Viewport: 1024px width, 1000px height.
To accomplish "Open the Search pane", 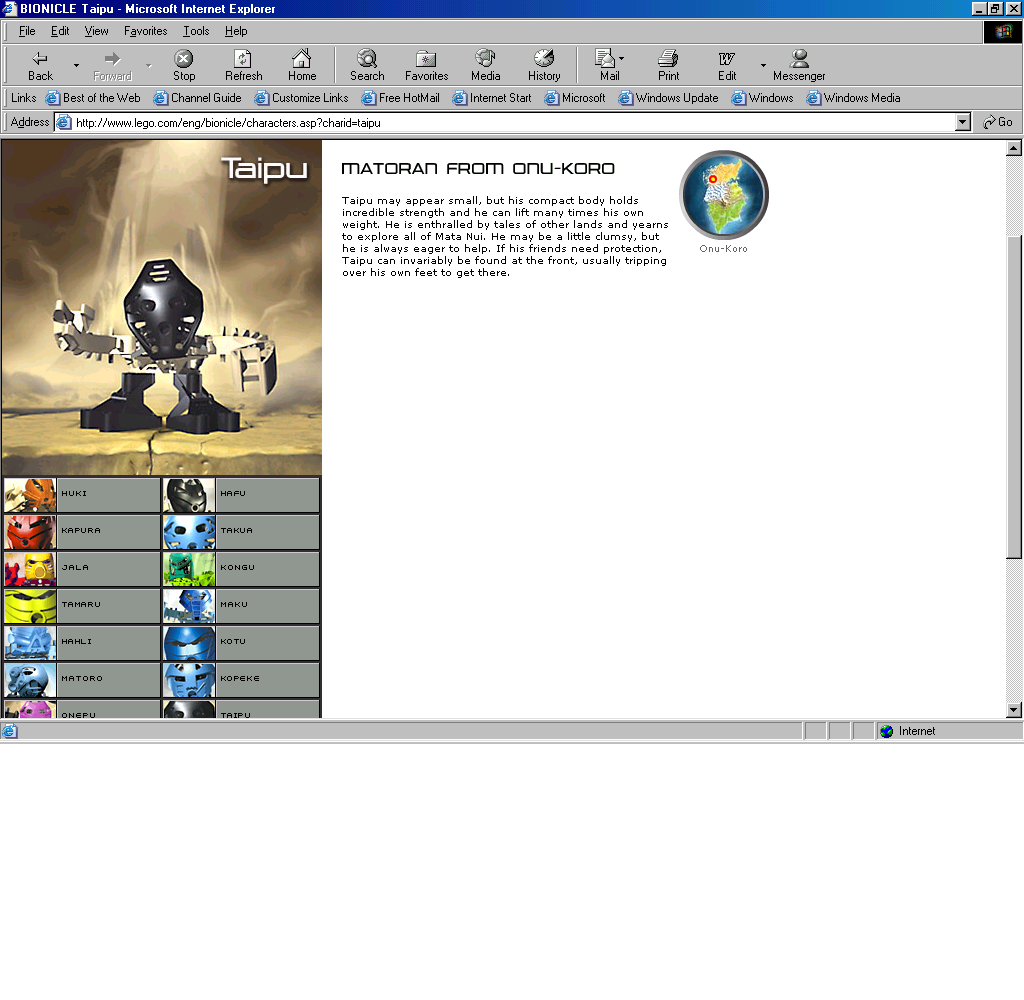I will click(x=367, y=66).
